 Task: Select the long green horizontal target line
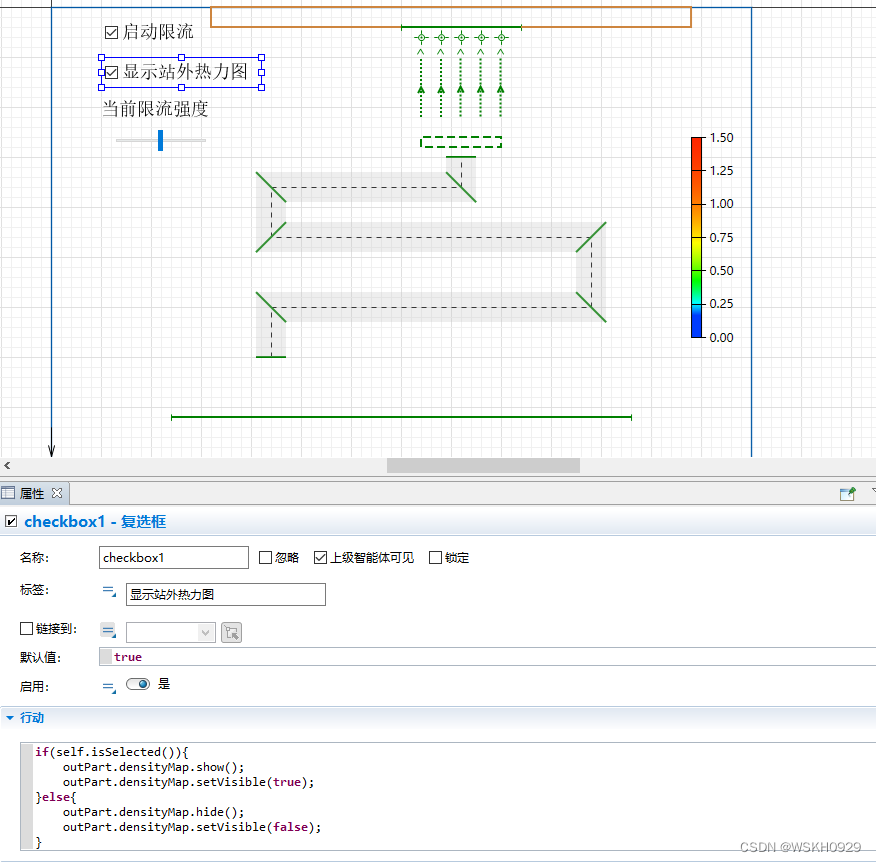(x=401, y=417)
